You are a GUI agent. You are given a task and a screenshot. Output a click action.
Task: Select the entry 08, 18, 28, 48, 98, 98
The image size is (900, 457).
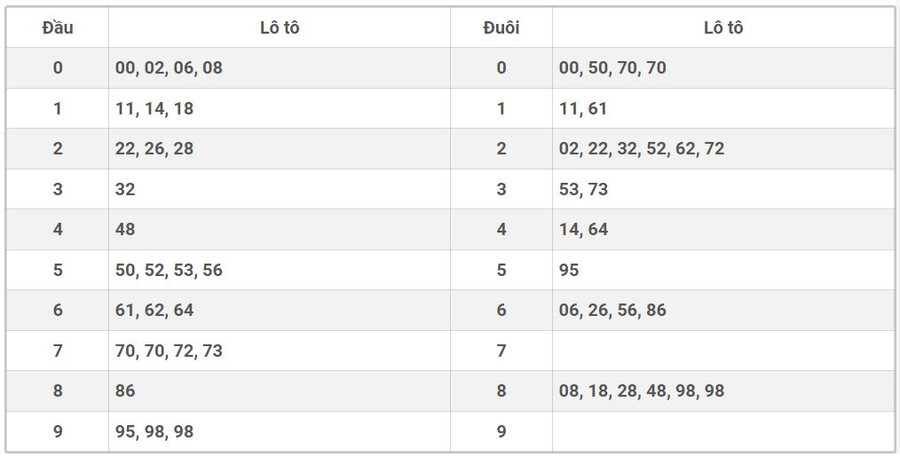(642, 391)
